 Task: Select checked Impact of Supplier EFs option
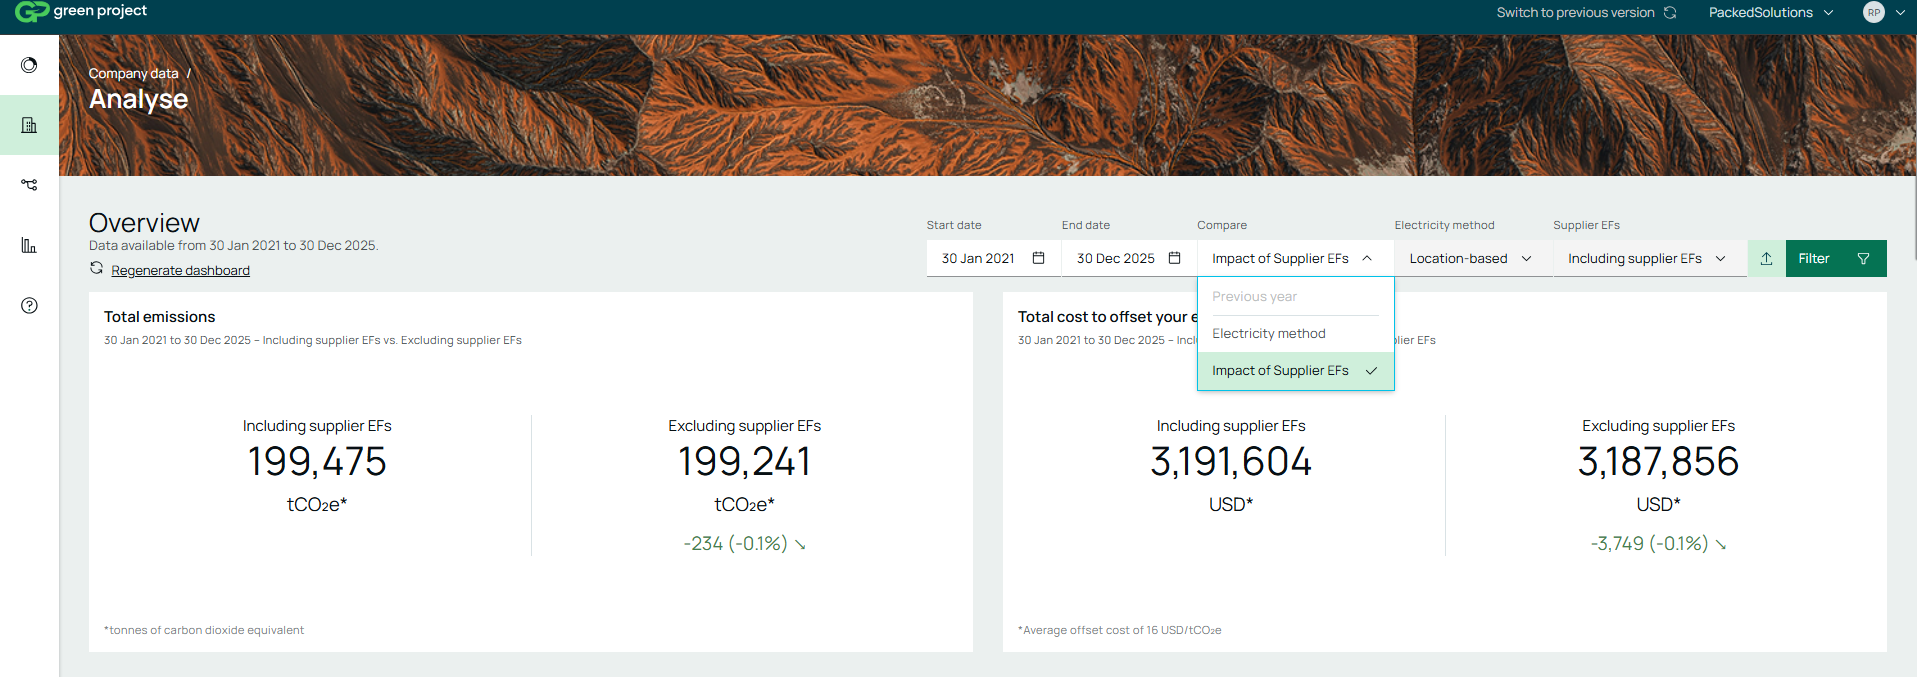click(1280, 371)
